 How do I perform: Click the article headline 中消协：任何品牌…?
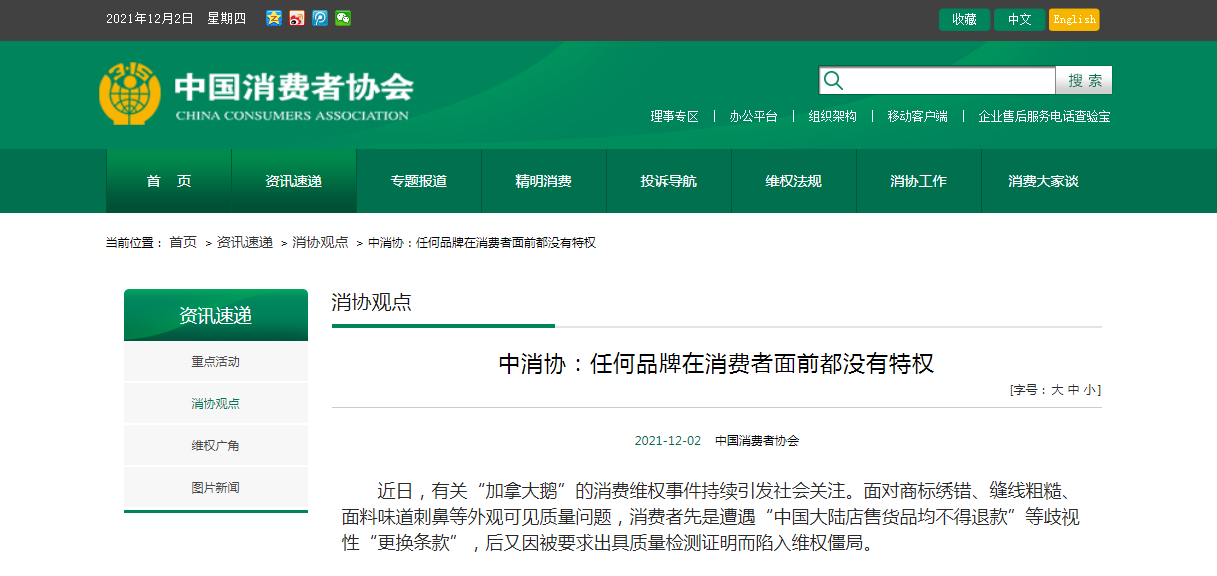pyautogui.click(x=717, y=363)
